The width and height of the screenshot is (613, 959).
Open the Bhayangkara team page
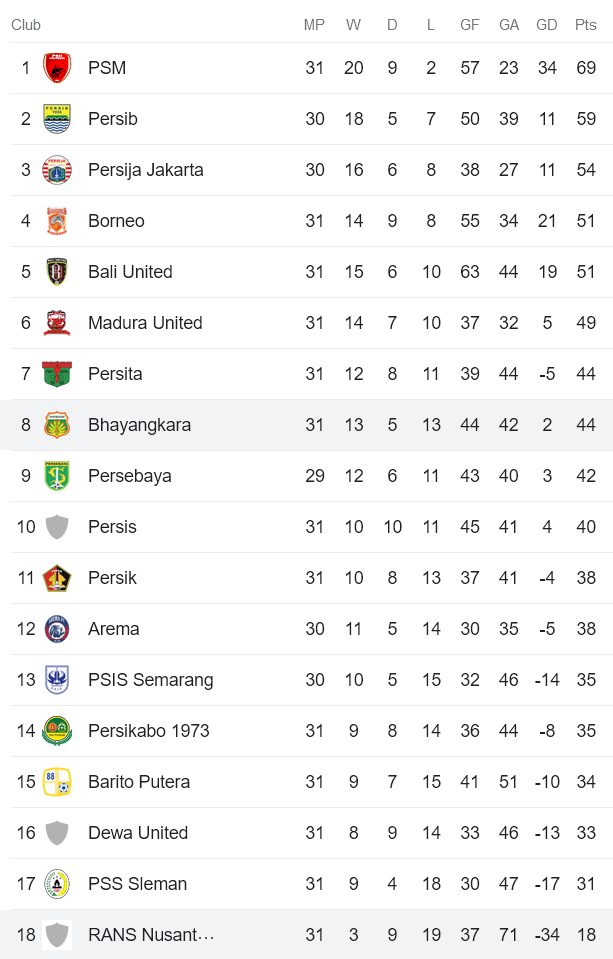coord(139,425)
